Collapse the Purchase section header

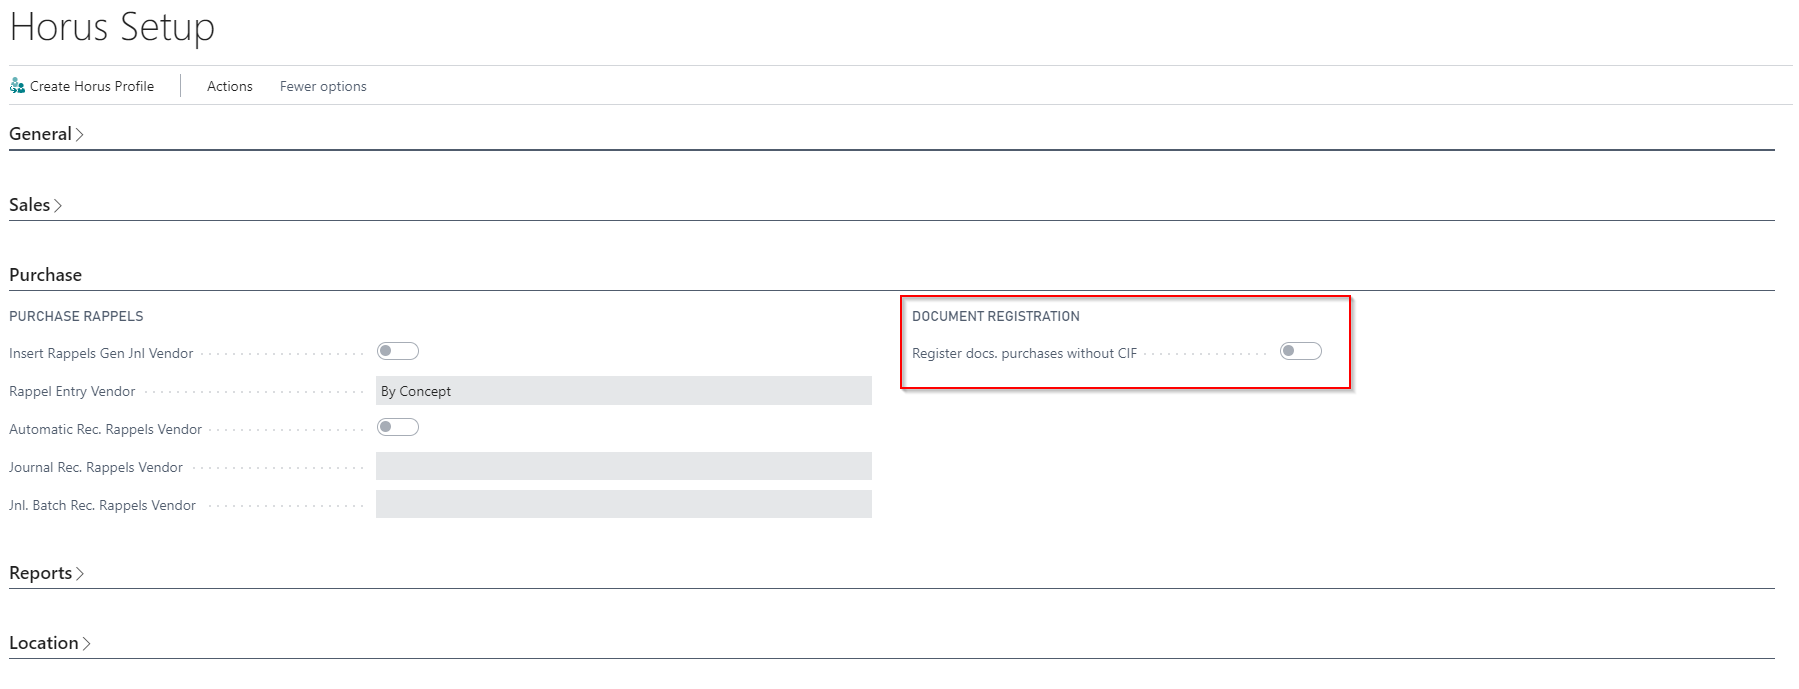coord(45,275)
